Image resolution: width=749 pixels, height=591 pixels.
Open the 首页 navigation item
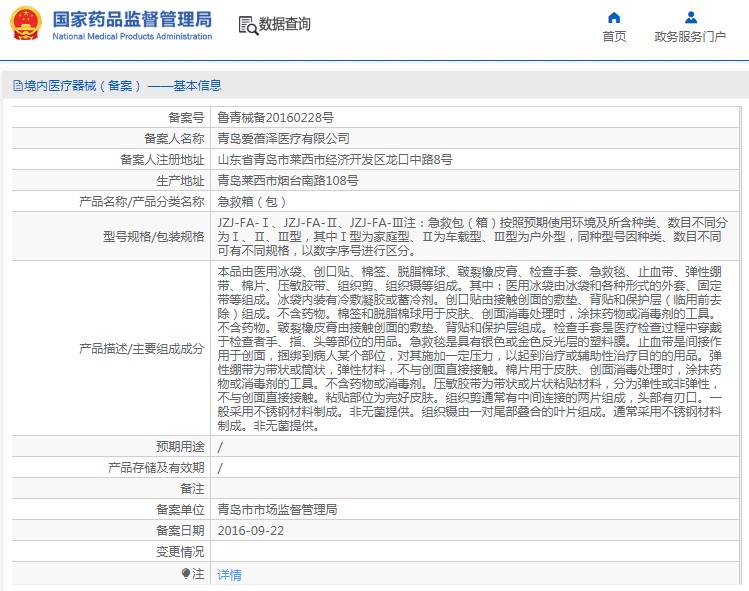[614, 37]
